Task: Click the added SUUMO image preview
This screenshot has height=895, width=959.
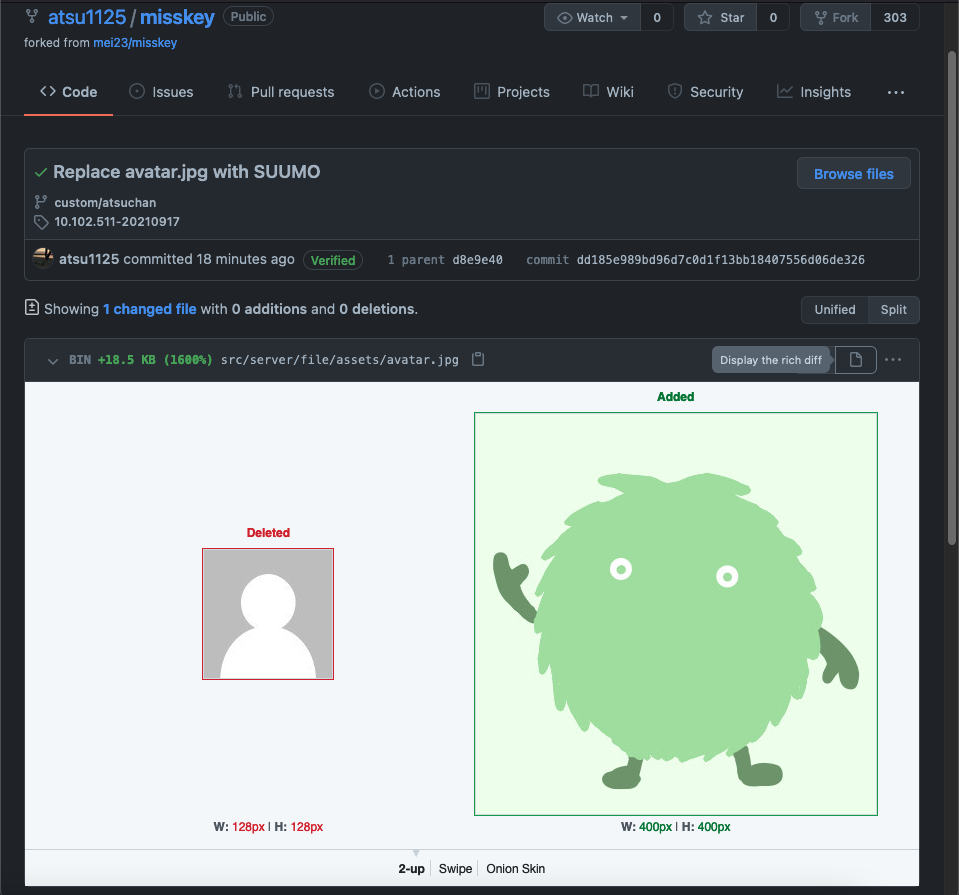Action: [x=675, y=614]
